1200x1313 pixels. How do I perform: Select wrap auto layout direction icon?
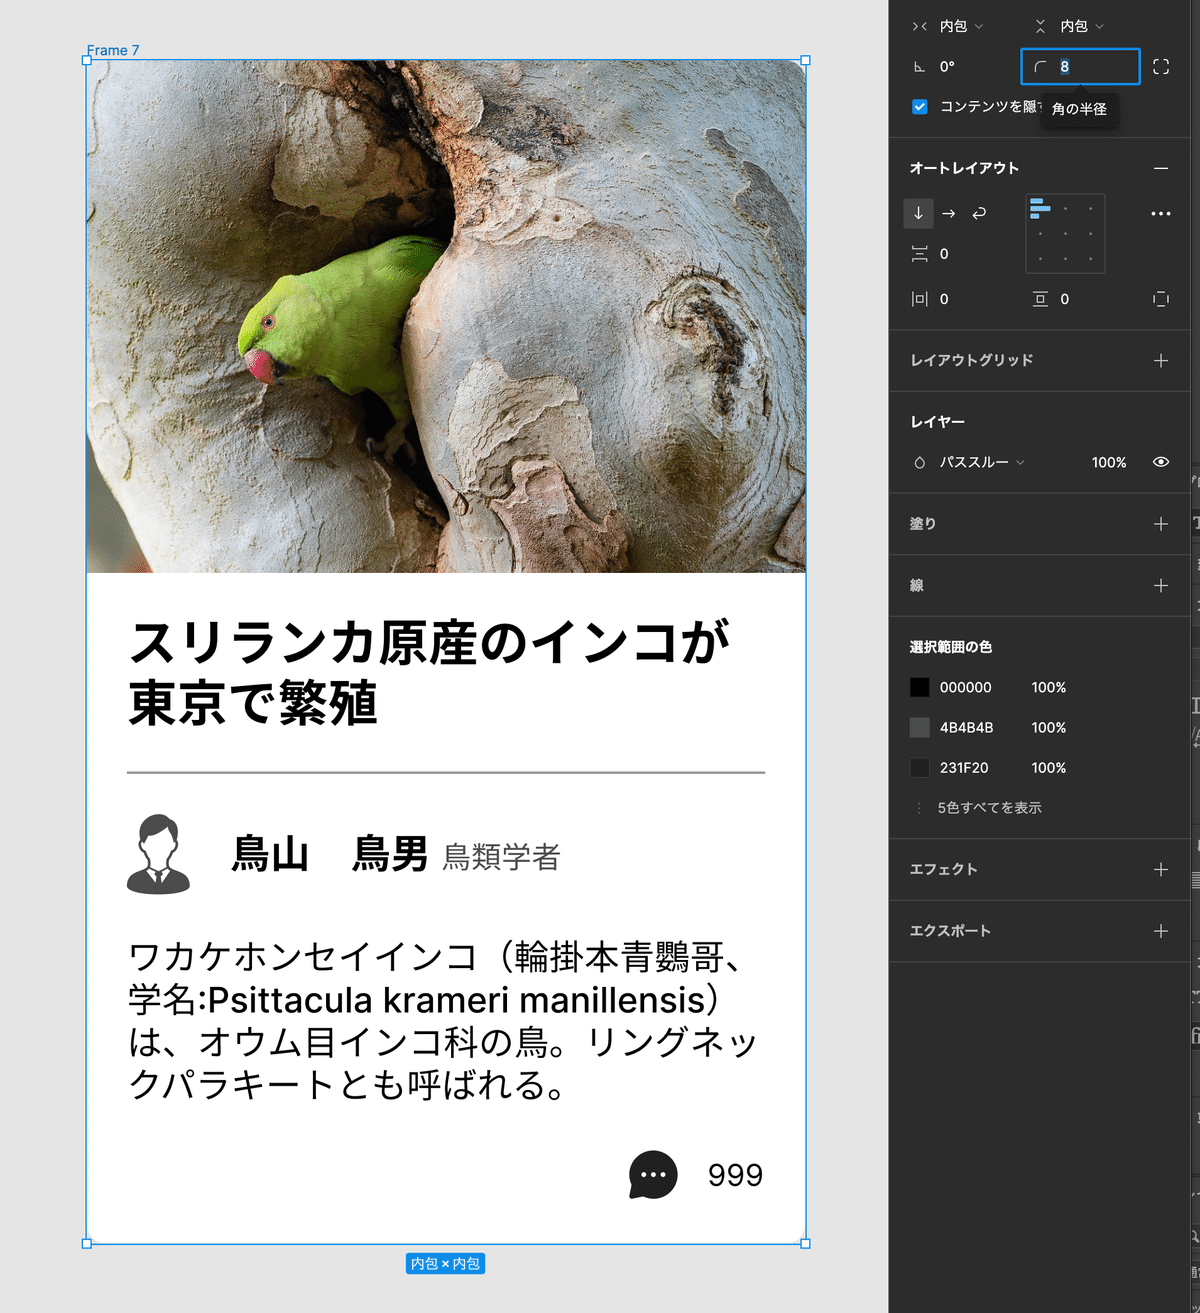coord(979,213)
